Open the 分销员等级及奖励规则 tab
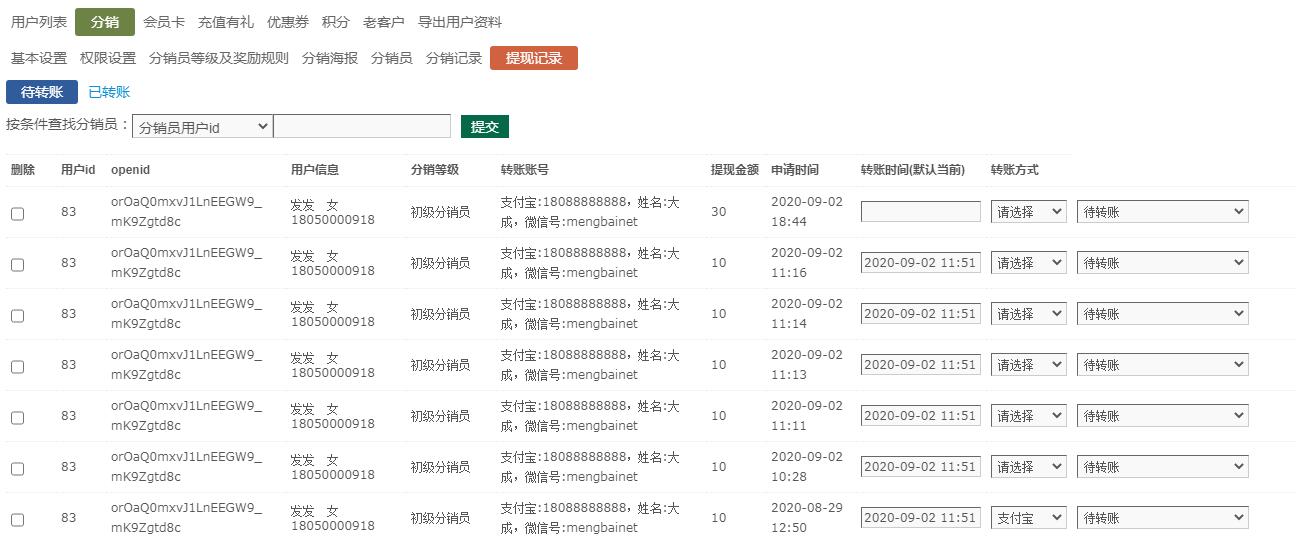Viewport: 1296px width, 538px height. [x=218, y=59]
